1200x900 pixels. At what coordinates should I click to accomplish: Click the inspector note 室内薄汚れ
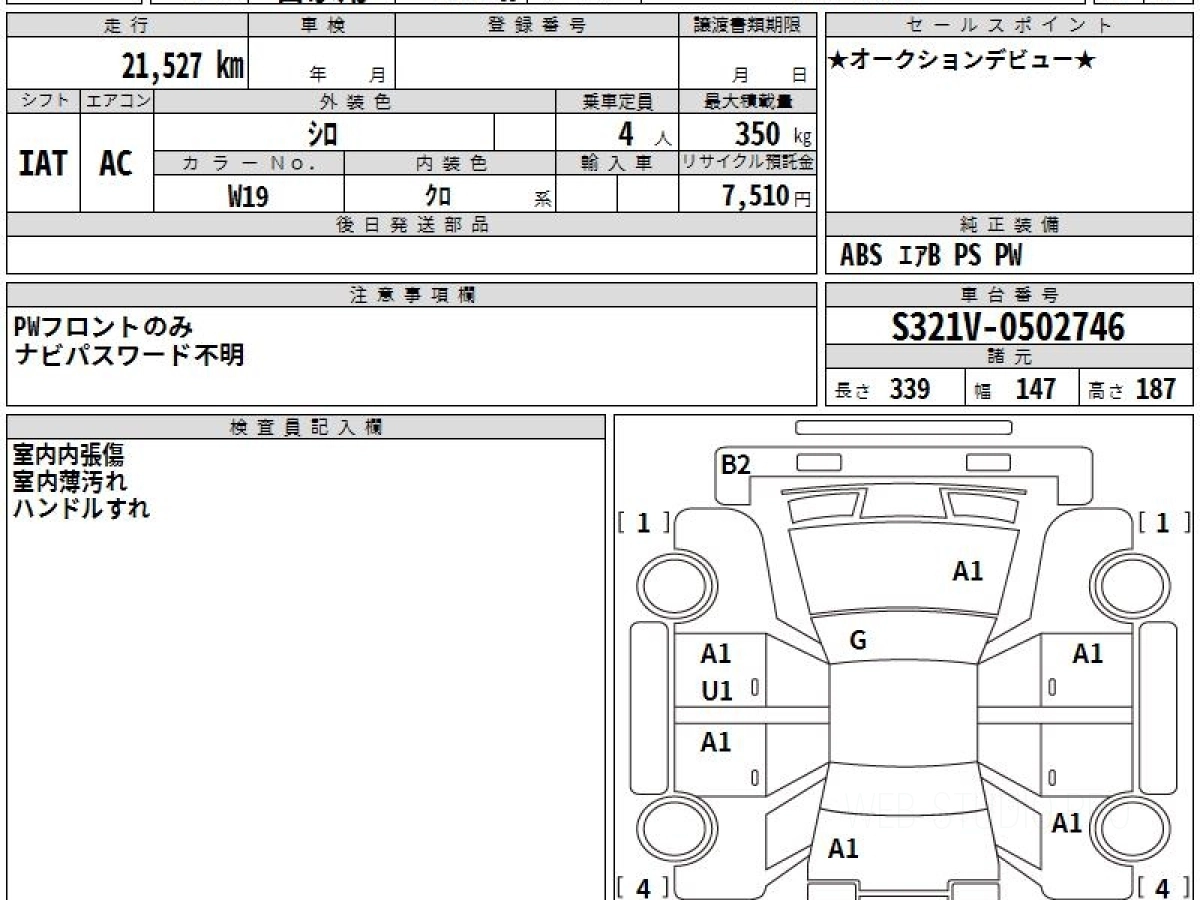pyautogui.click(x=70, y=481)
